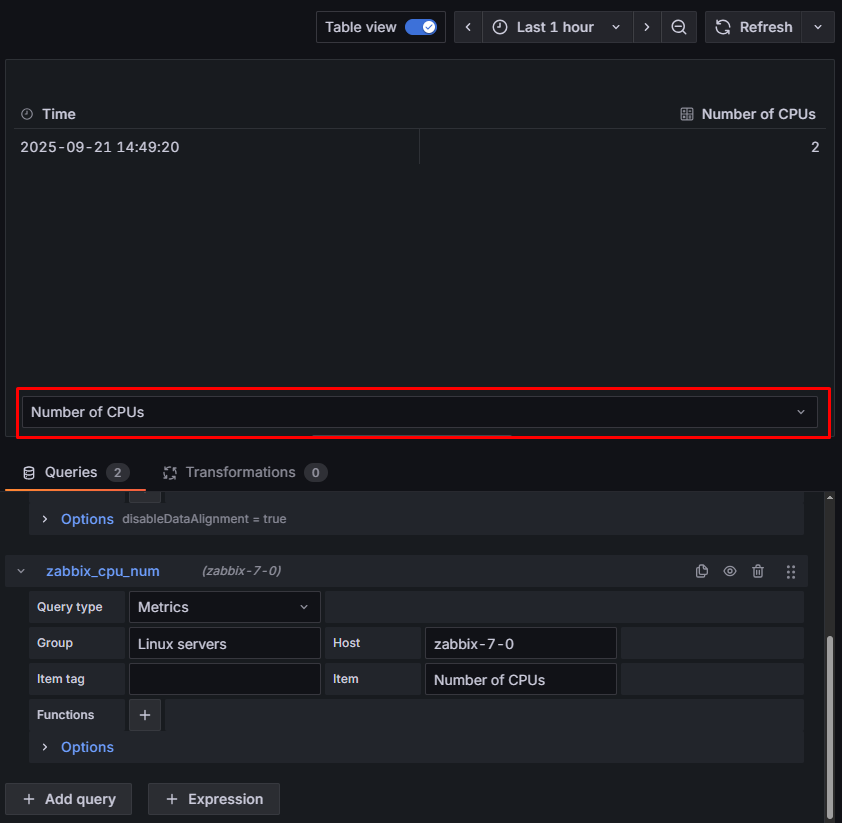Delete the zabbix_cpu_num query

[x=758, y=571]
